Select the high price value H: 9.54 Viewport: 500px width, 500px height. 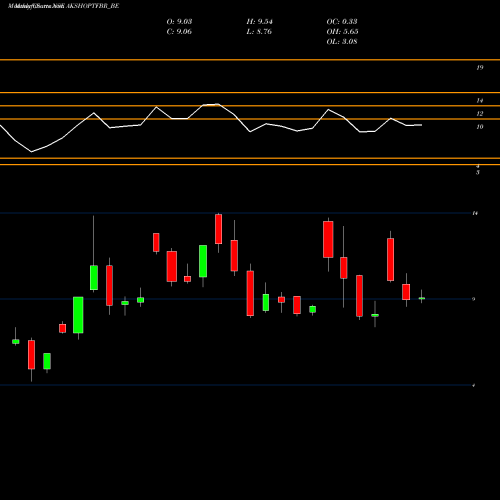point(259,22)
